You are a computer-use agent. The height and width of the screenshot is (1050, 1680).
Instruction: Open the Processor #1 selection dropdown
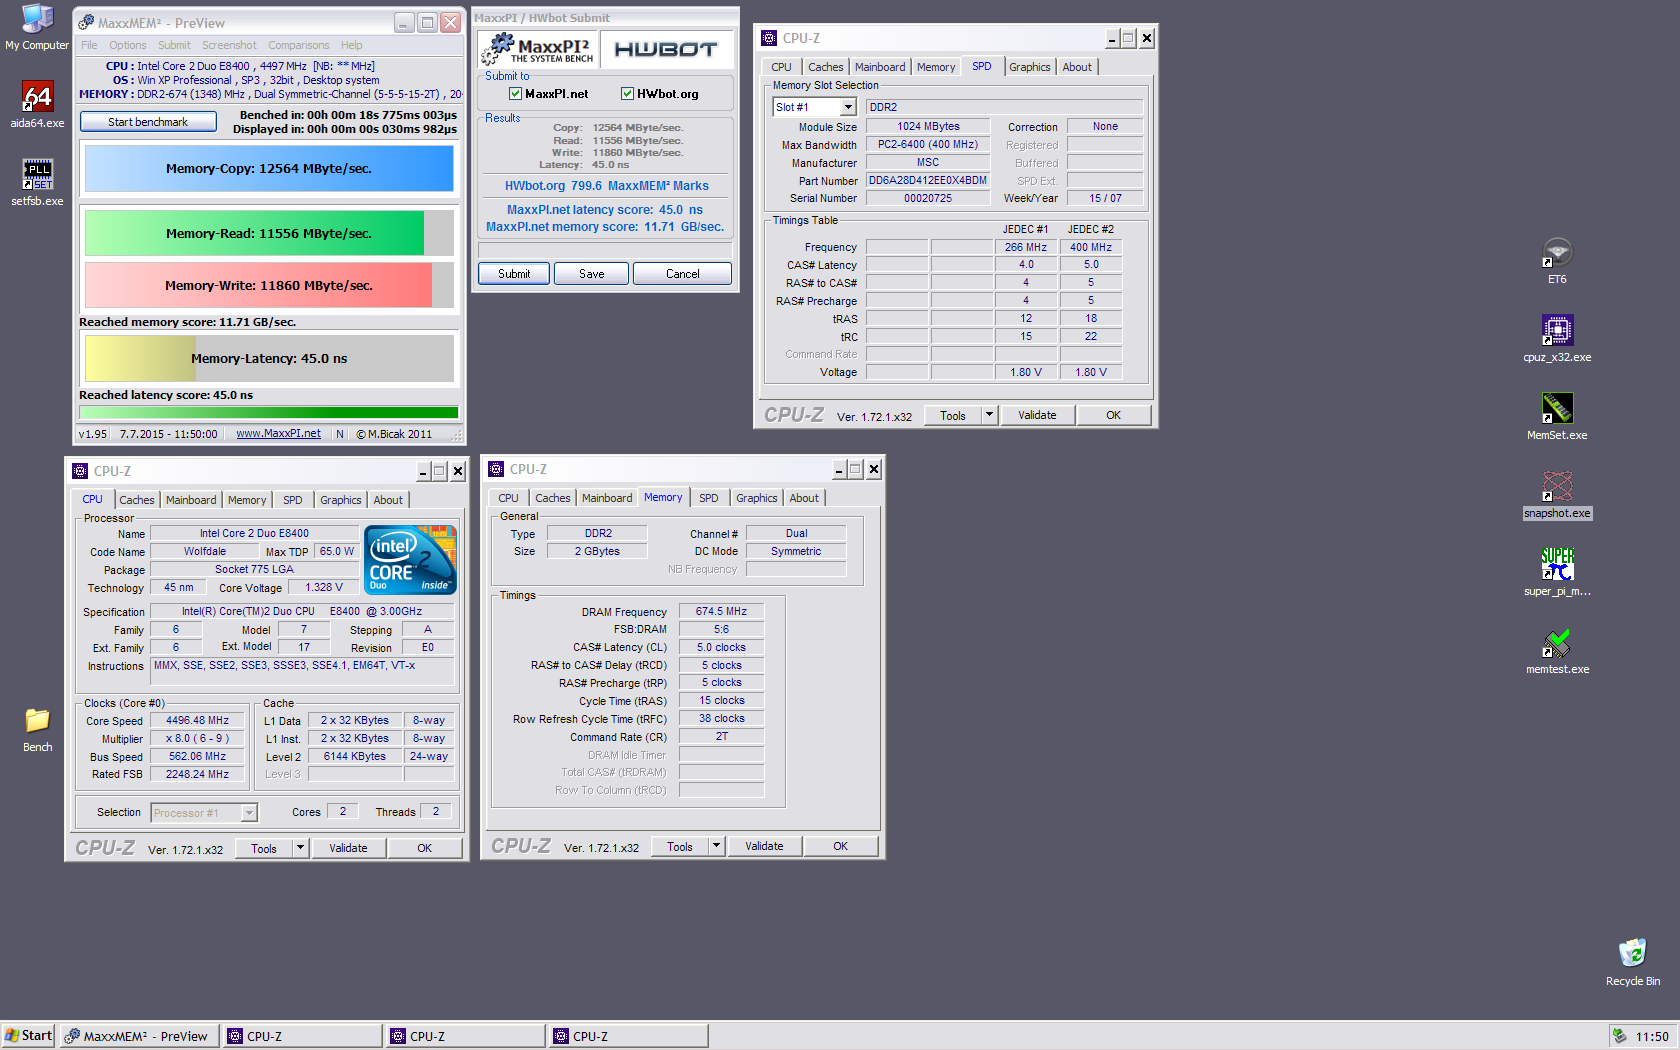coord(249,813)
